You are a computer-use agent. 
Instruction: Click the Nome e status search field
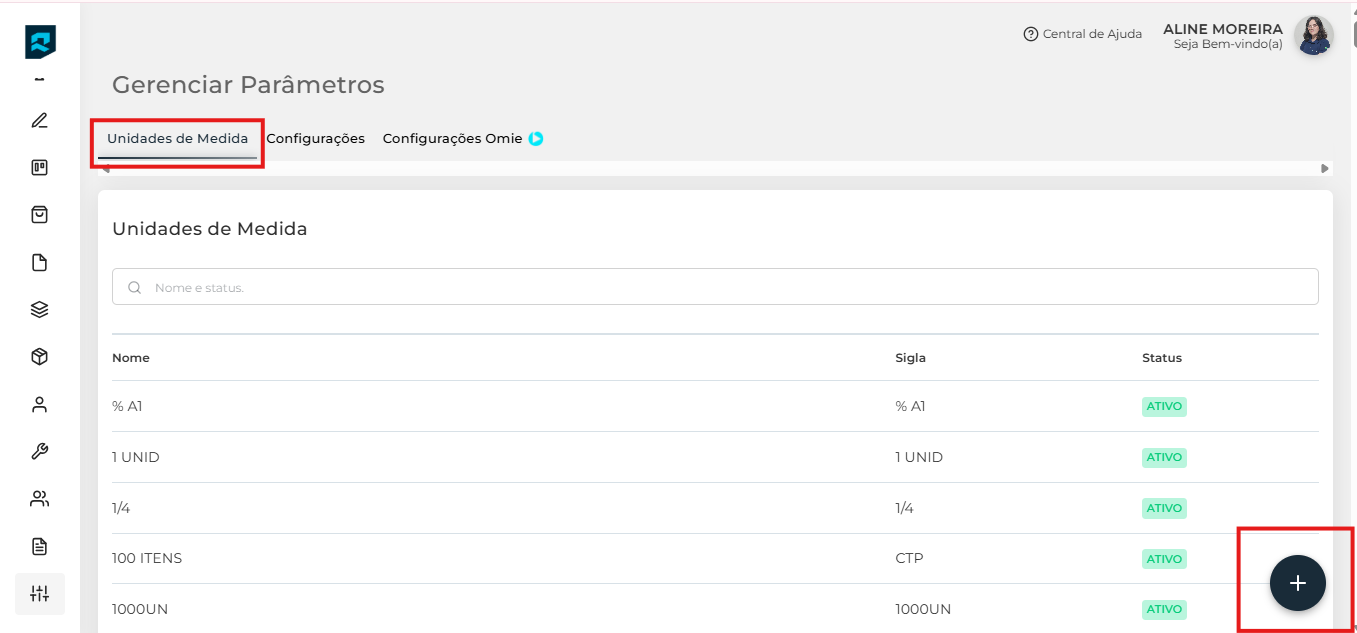coord(715,287)
